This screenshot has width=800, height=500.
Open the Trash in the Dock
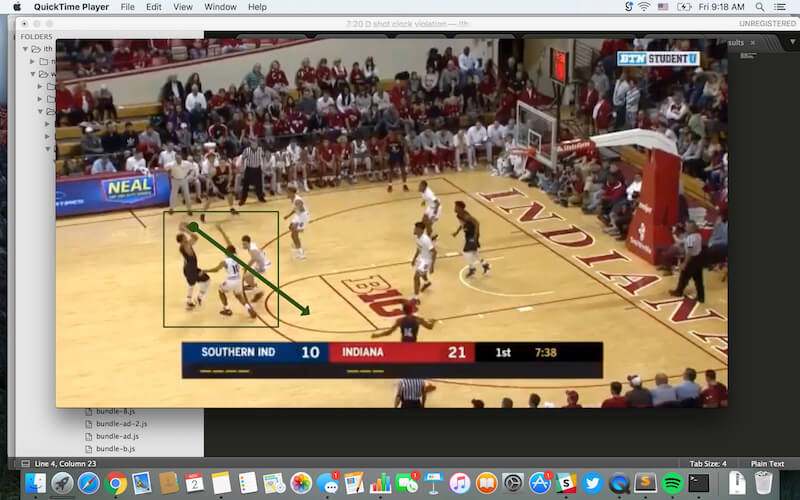pyautogui.click(x=763, y=483)
